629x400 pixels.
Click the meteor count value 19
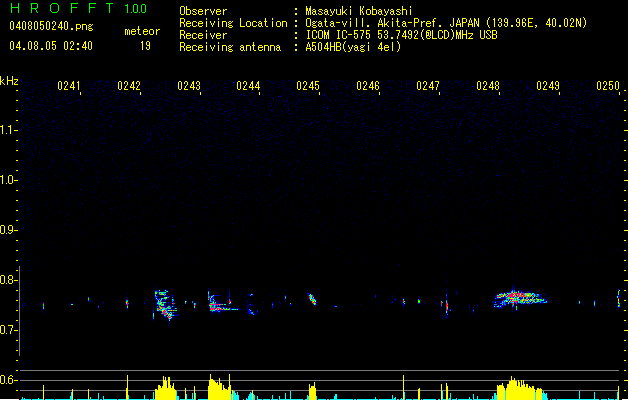coord(145,46)
